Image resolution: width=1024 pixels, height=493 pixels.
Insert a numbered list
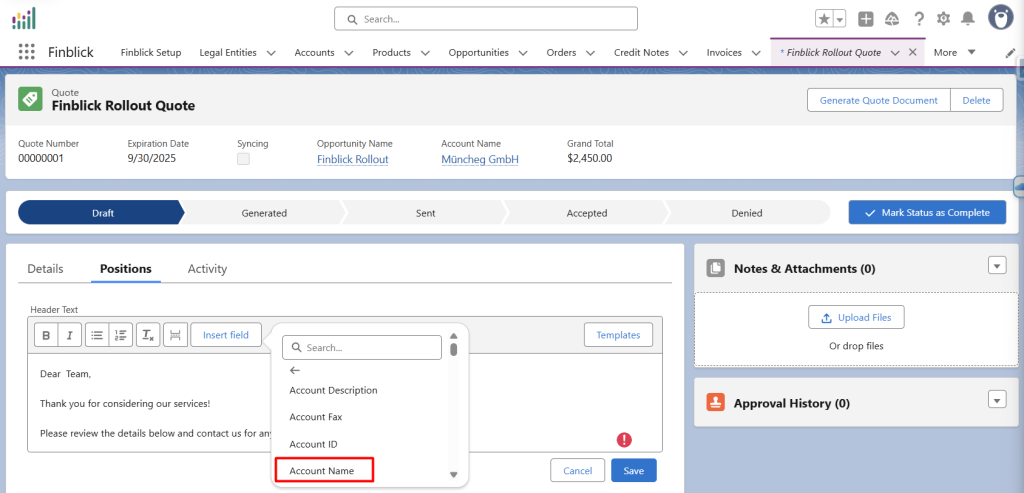point(120,335)
